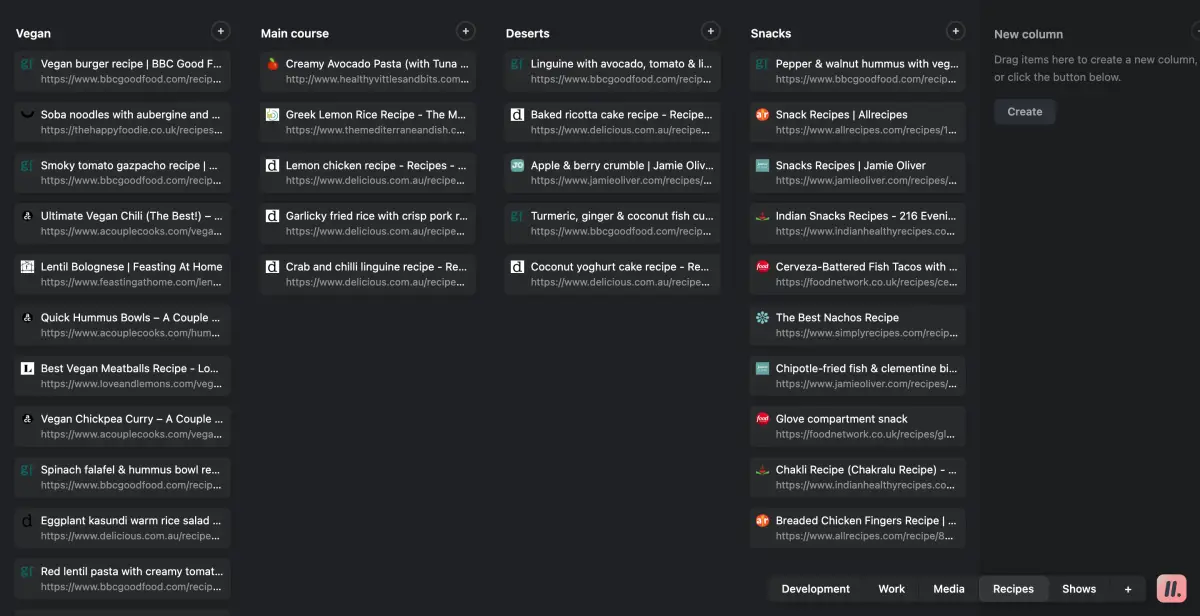Open the Work tab

[891, 589]
